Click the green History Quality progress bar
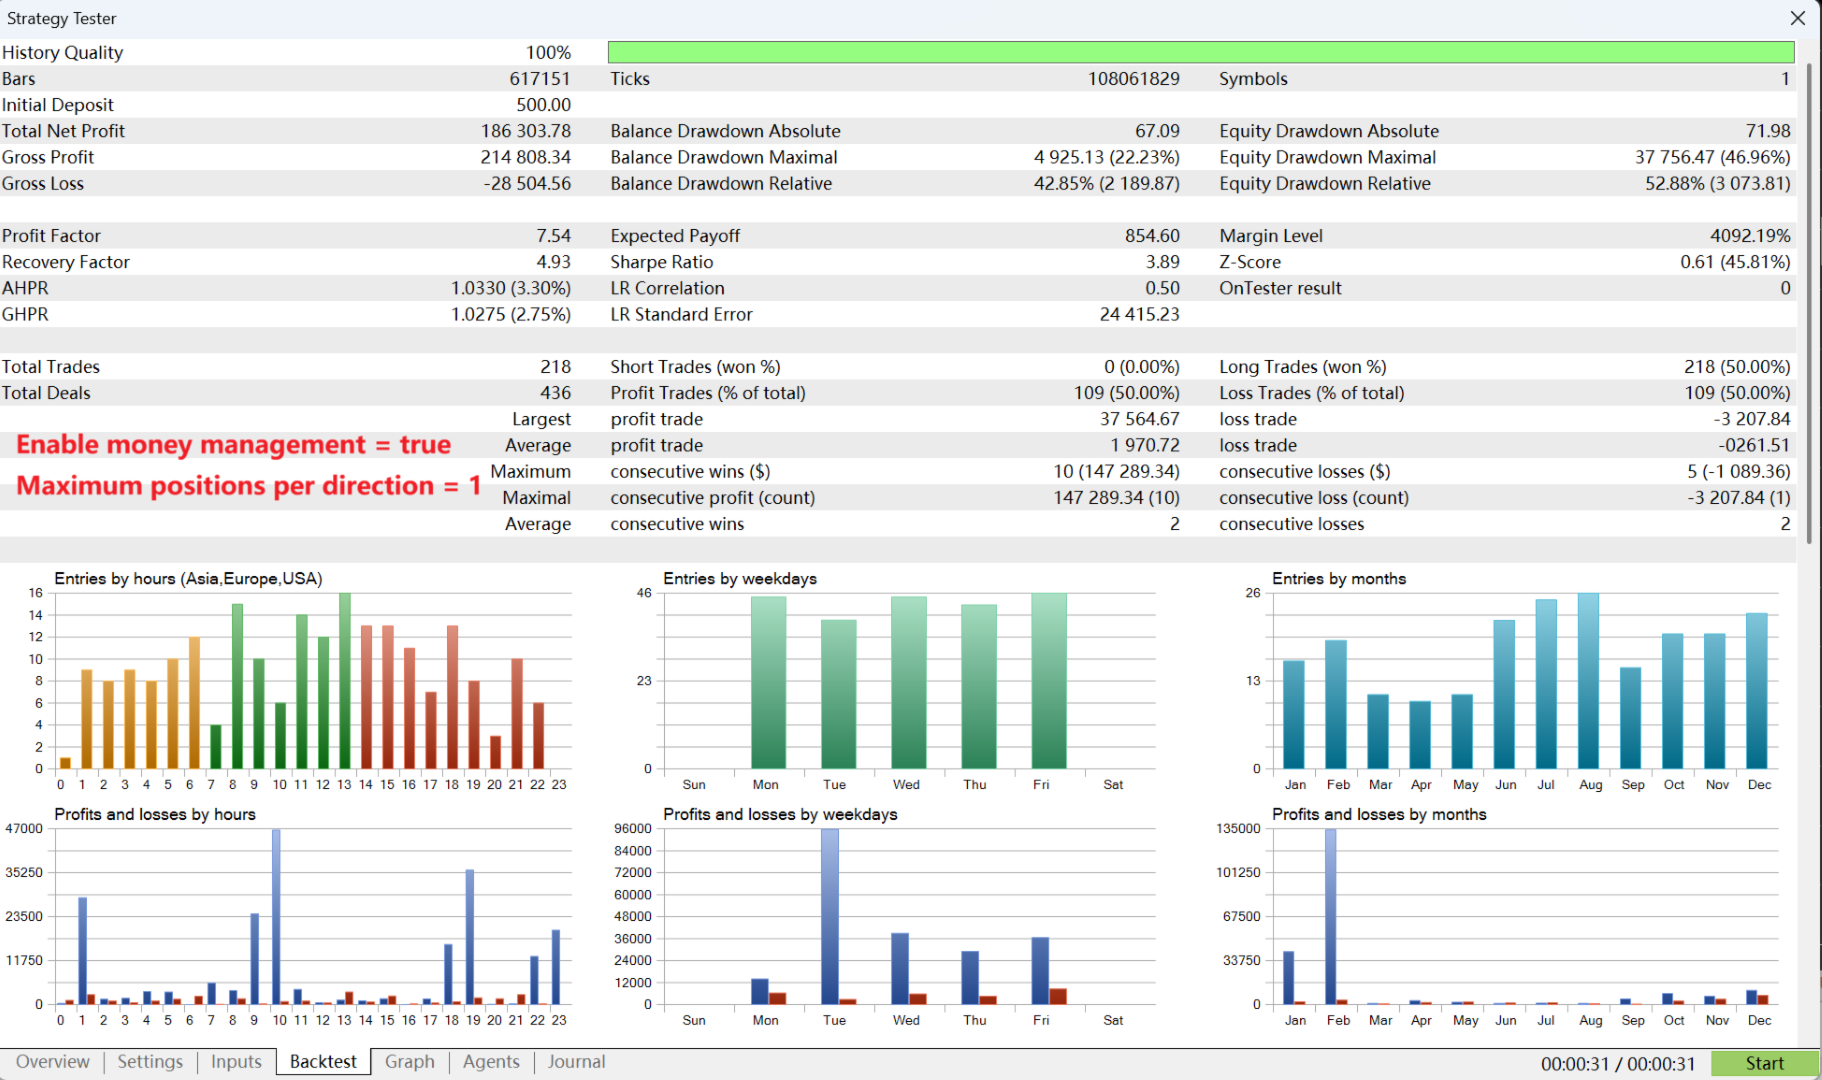The width and height of the screenshot is (1822, 1080). (x=1201, y=52)
